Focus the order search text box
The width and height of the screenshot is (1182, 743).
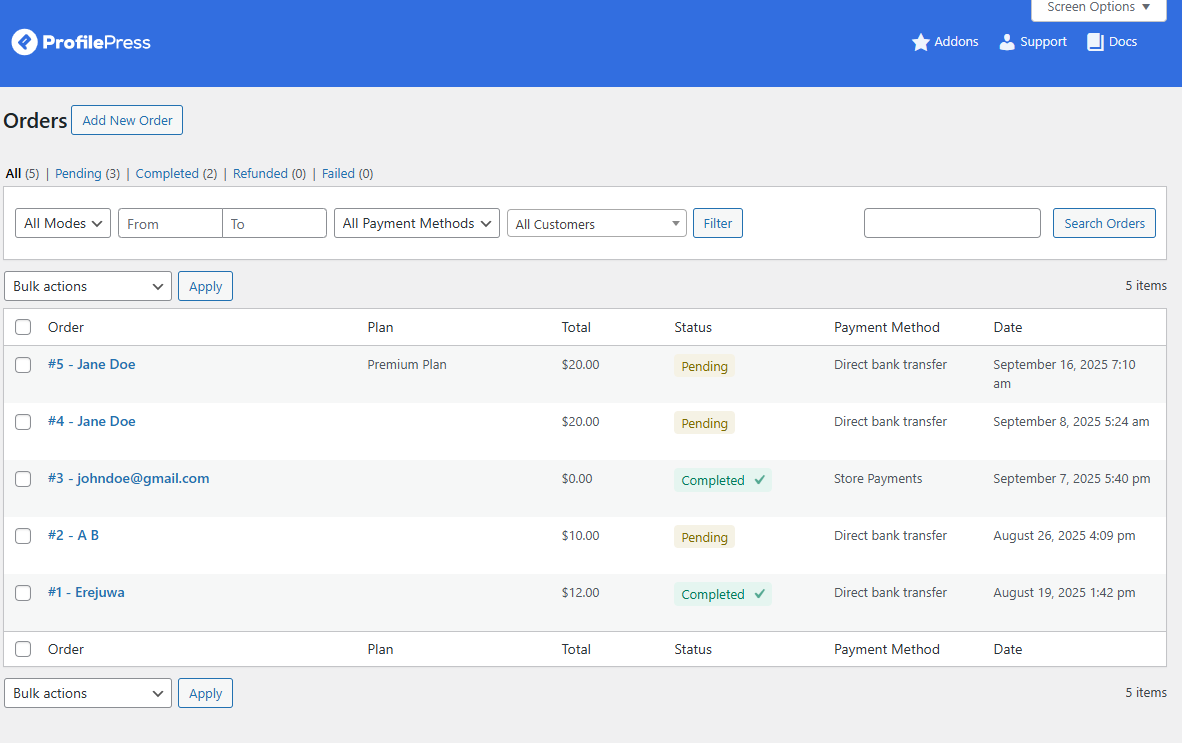point(952,223)
